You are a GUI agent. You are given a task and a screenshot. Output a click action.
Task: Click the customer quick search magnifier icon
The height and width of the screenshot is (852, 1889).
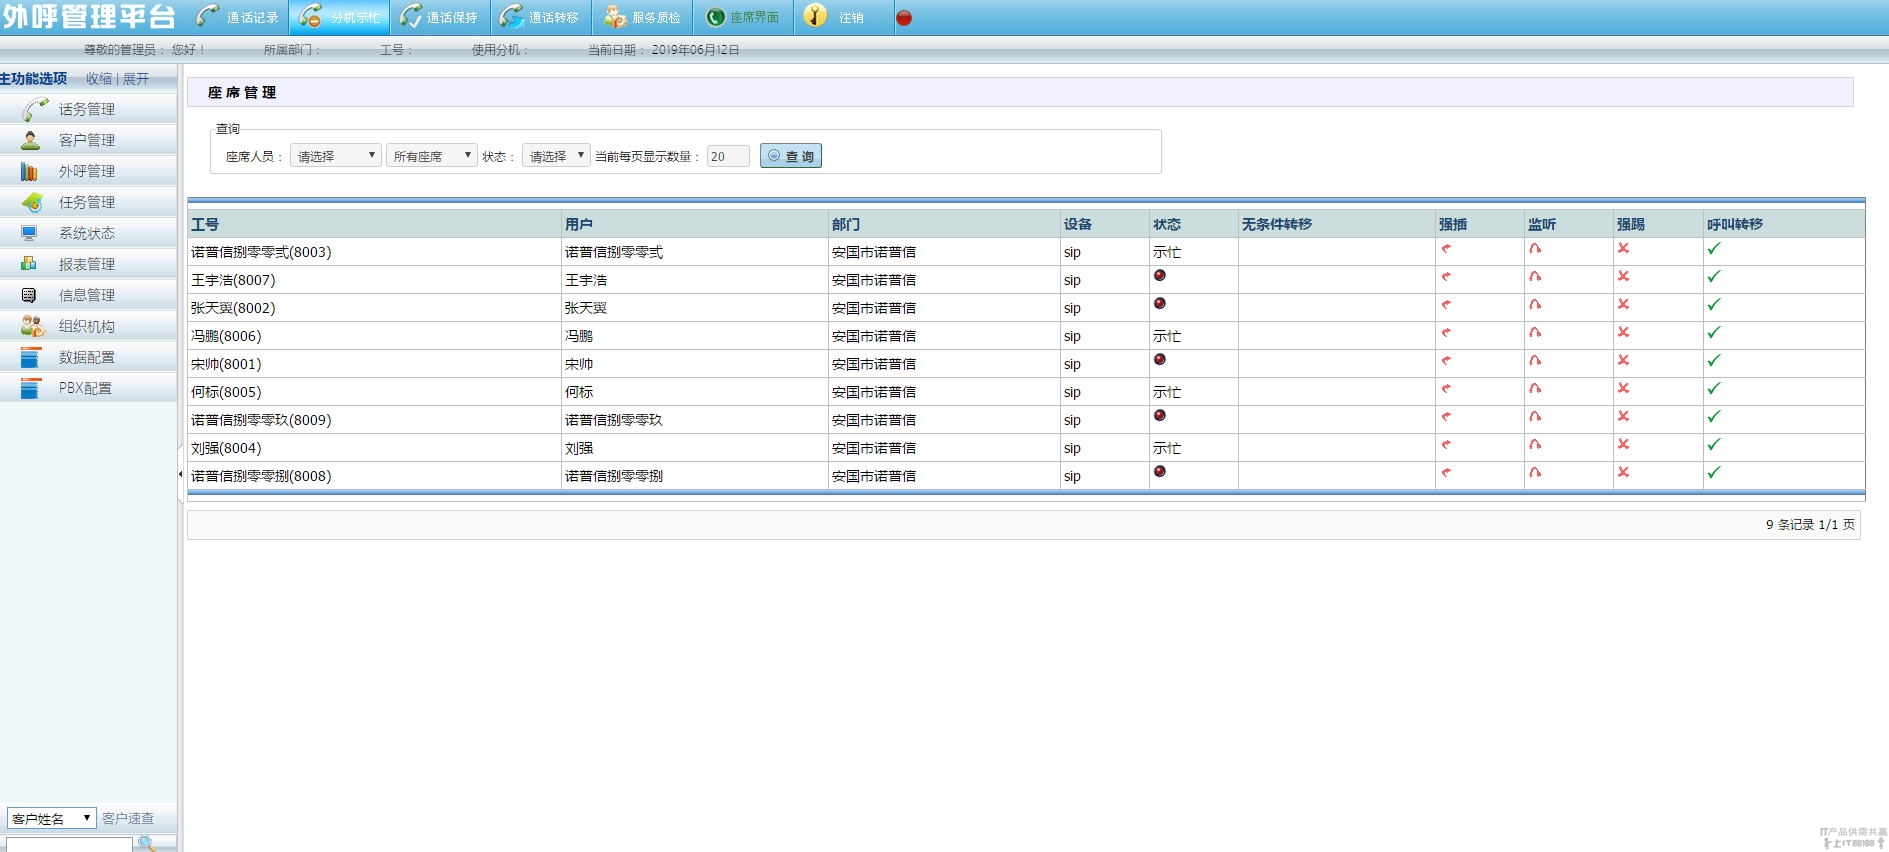click(x=147, y=843)
